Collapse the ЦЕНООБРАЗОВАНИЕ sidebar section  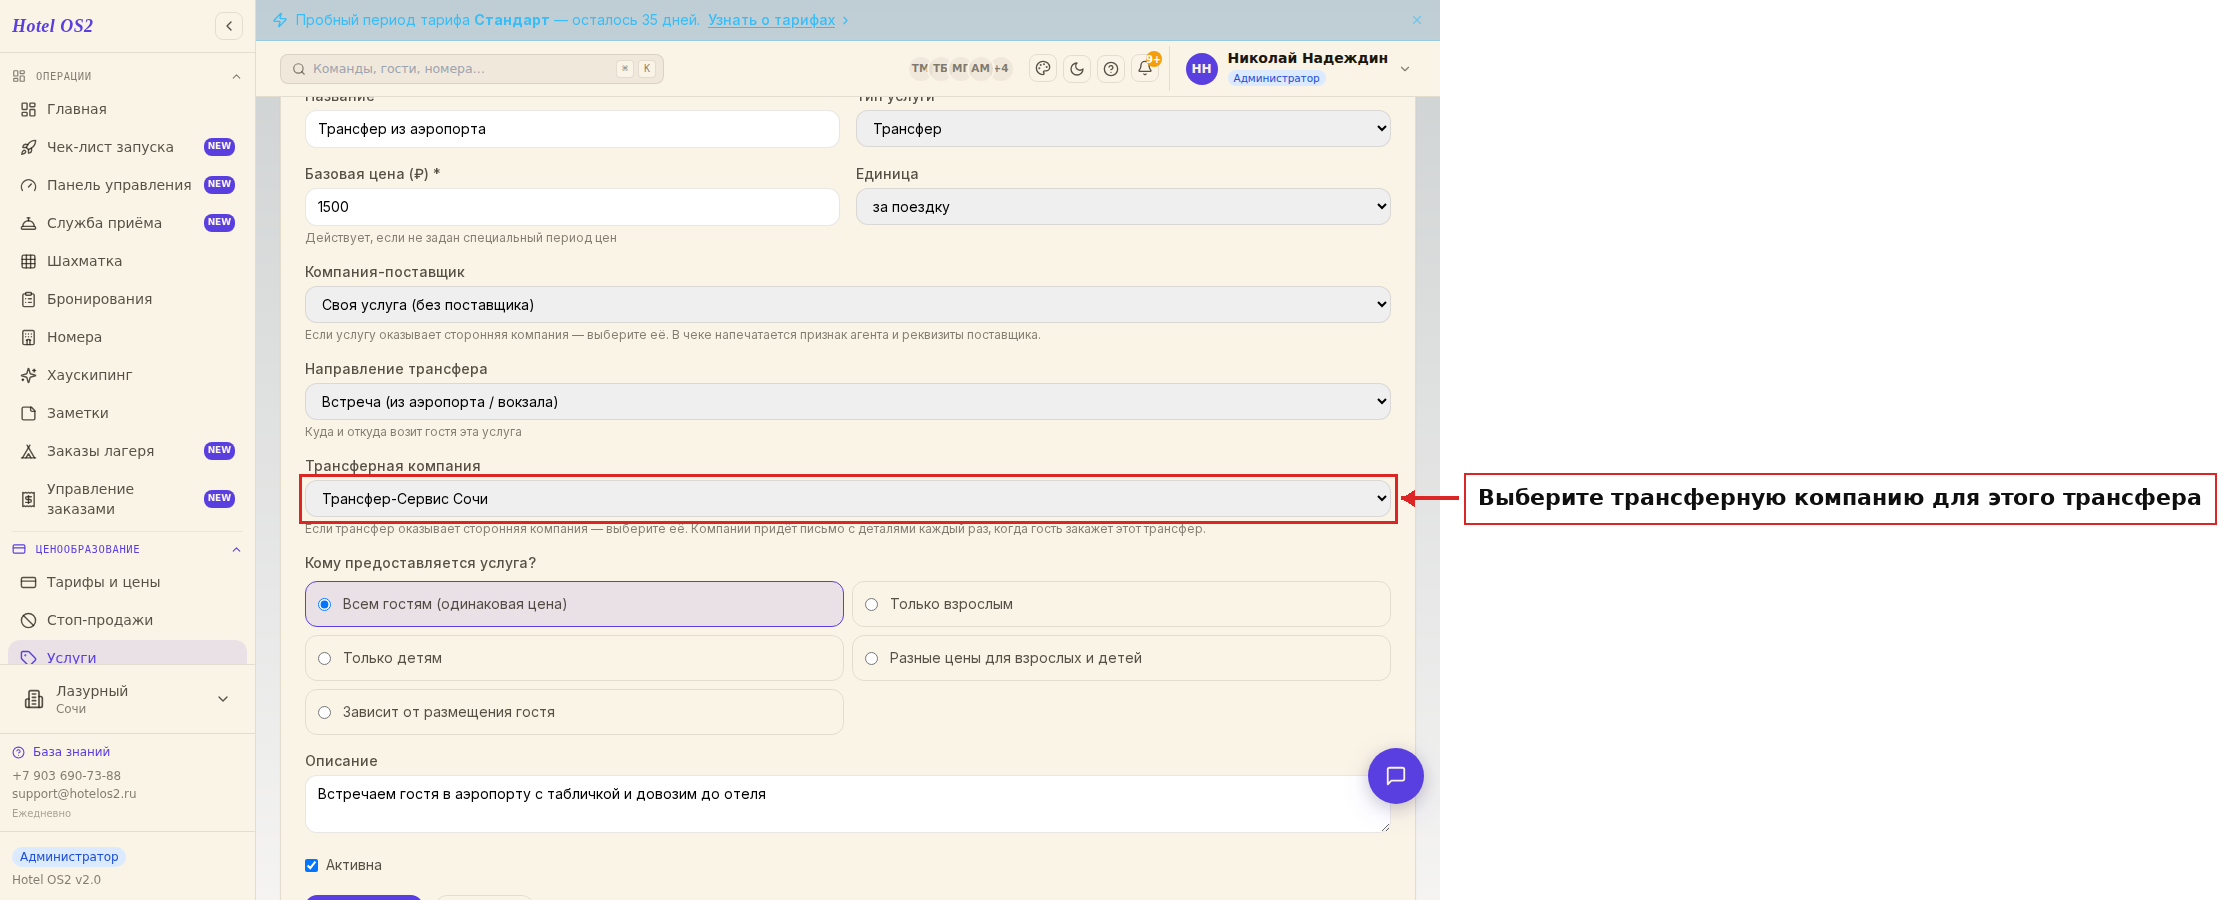click(x=236, y=550)
